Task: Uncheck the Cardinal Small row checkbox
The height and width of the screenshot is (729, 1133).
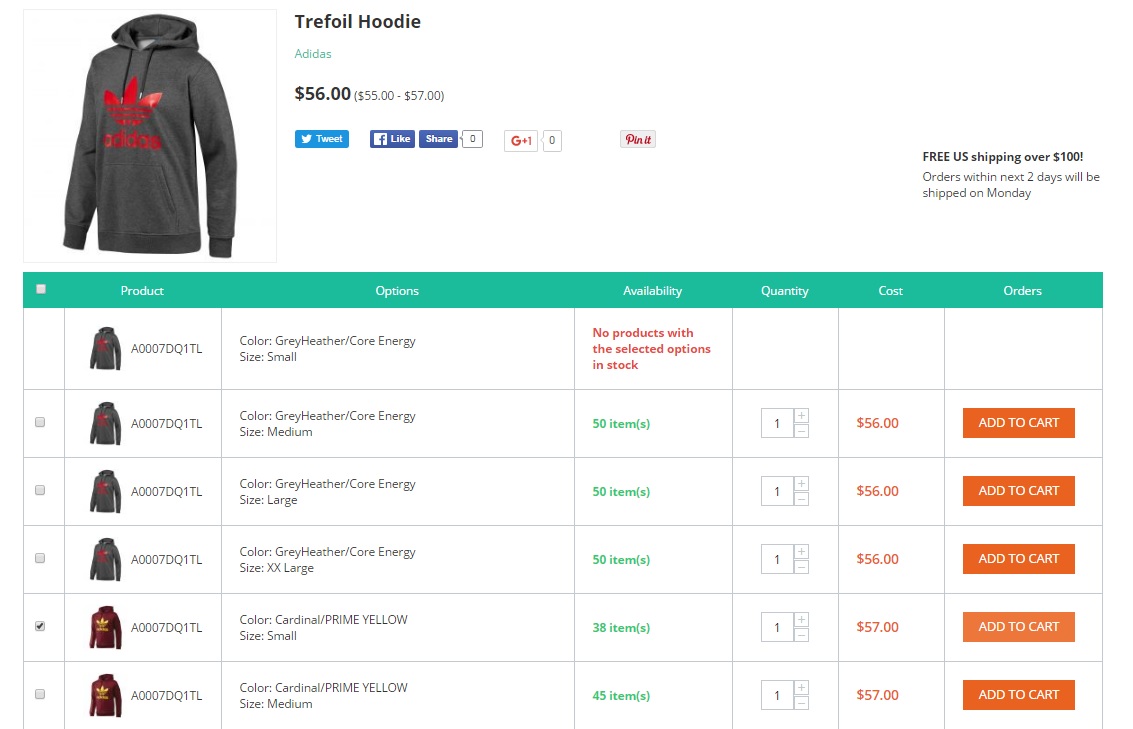Action: click(40, 626)
